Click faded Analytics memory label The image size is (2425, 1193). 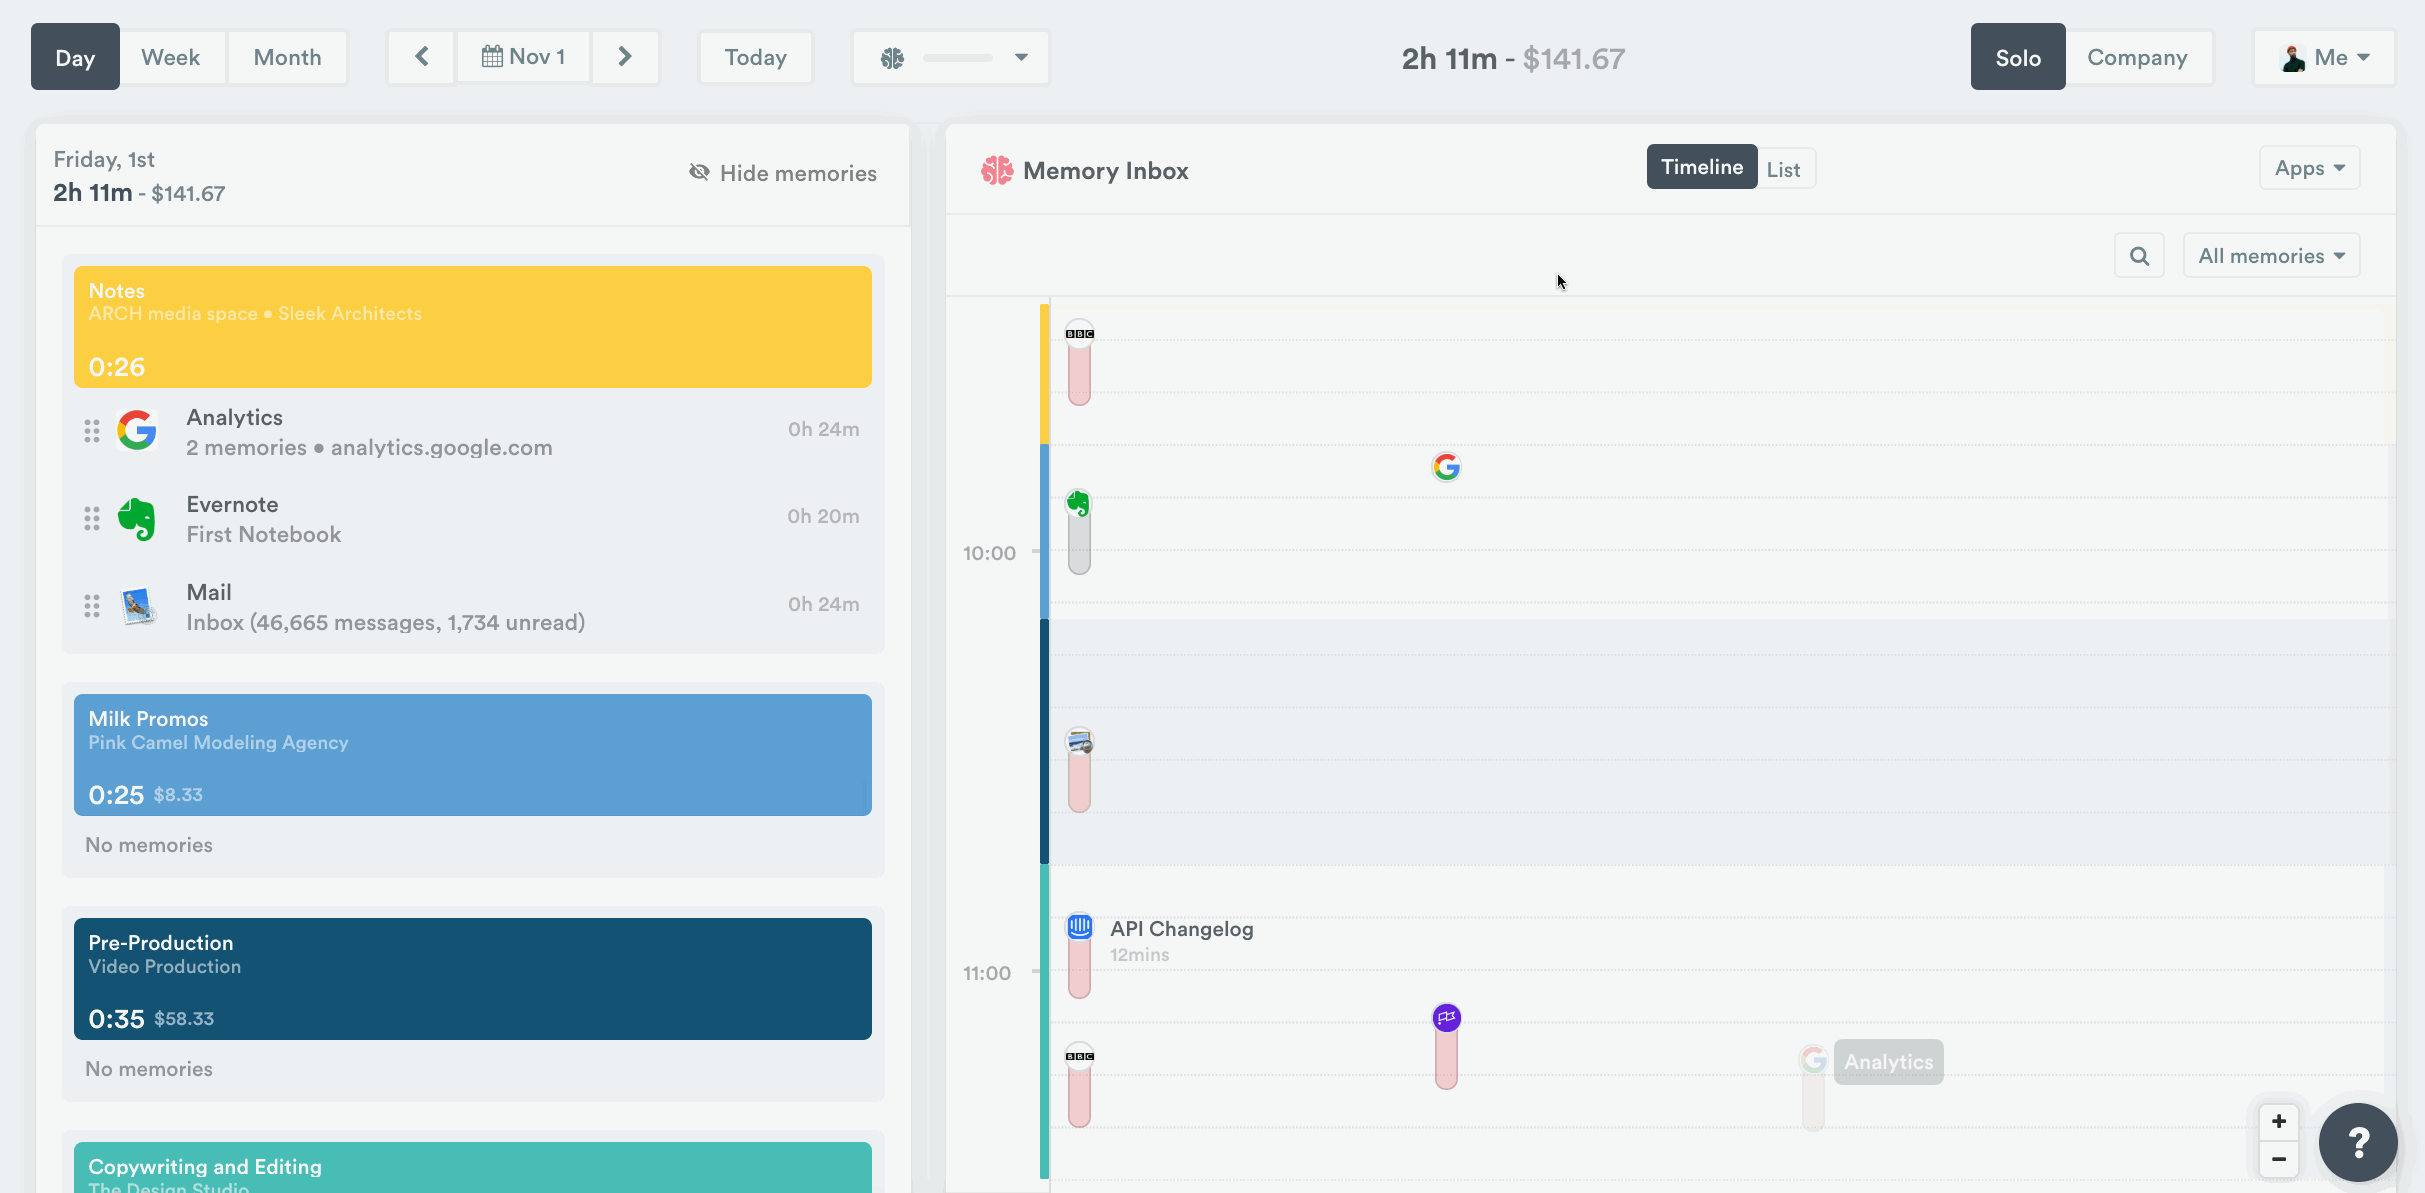coord(1889,1062)
